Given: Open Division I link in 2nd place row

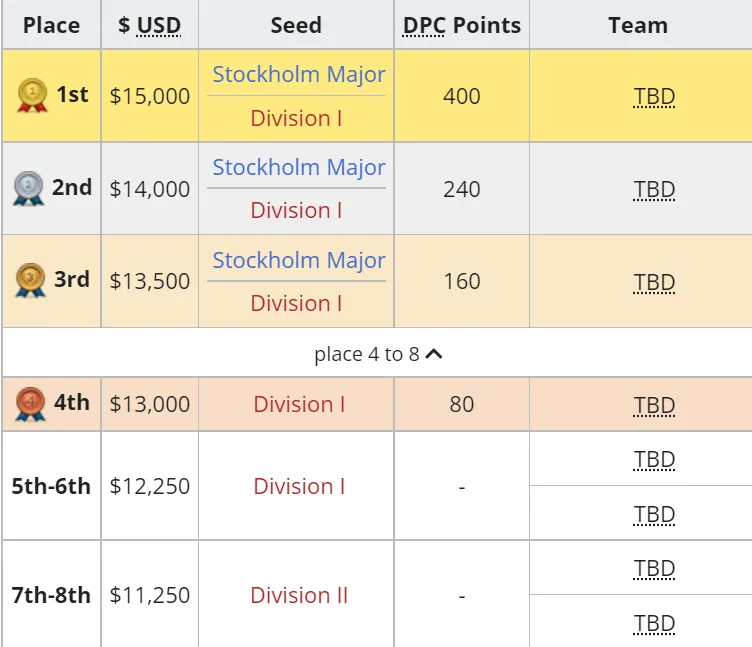Looking at the screenshot, I should [x=296, y=211].
